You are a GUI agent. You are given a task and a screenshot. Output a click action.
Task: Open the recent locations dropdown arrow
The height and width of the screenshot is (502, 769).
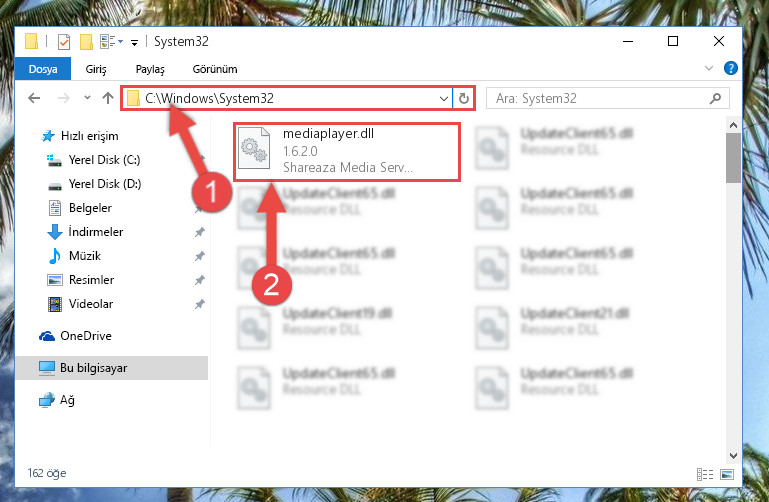click(x=87, y=98)
